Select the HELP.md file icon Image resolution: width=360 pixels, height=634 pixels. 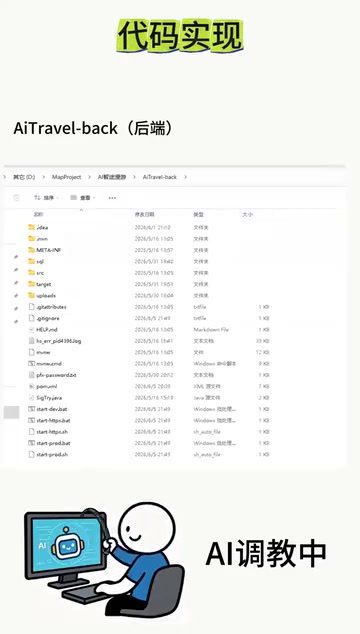pyautogui.click(x=32, y=330)
